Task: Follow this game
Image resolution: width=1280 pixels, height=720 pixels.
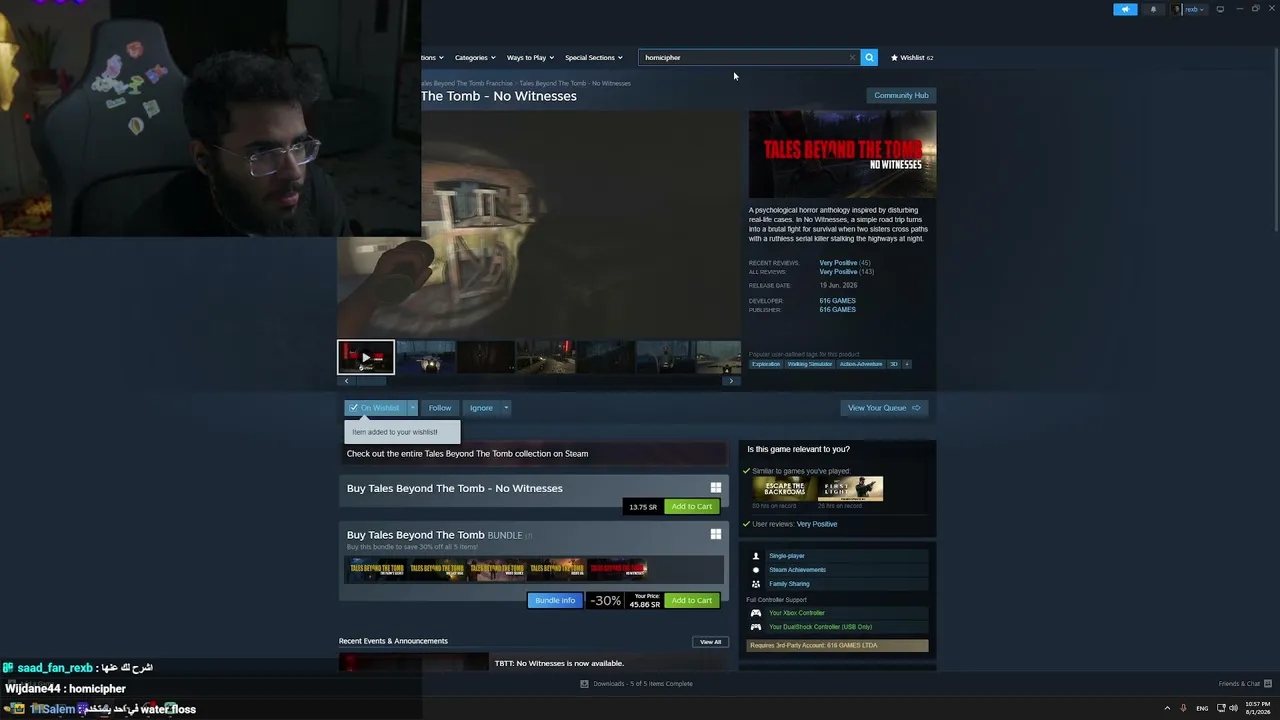Action: (x=440, y=408)
